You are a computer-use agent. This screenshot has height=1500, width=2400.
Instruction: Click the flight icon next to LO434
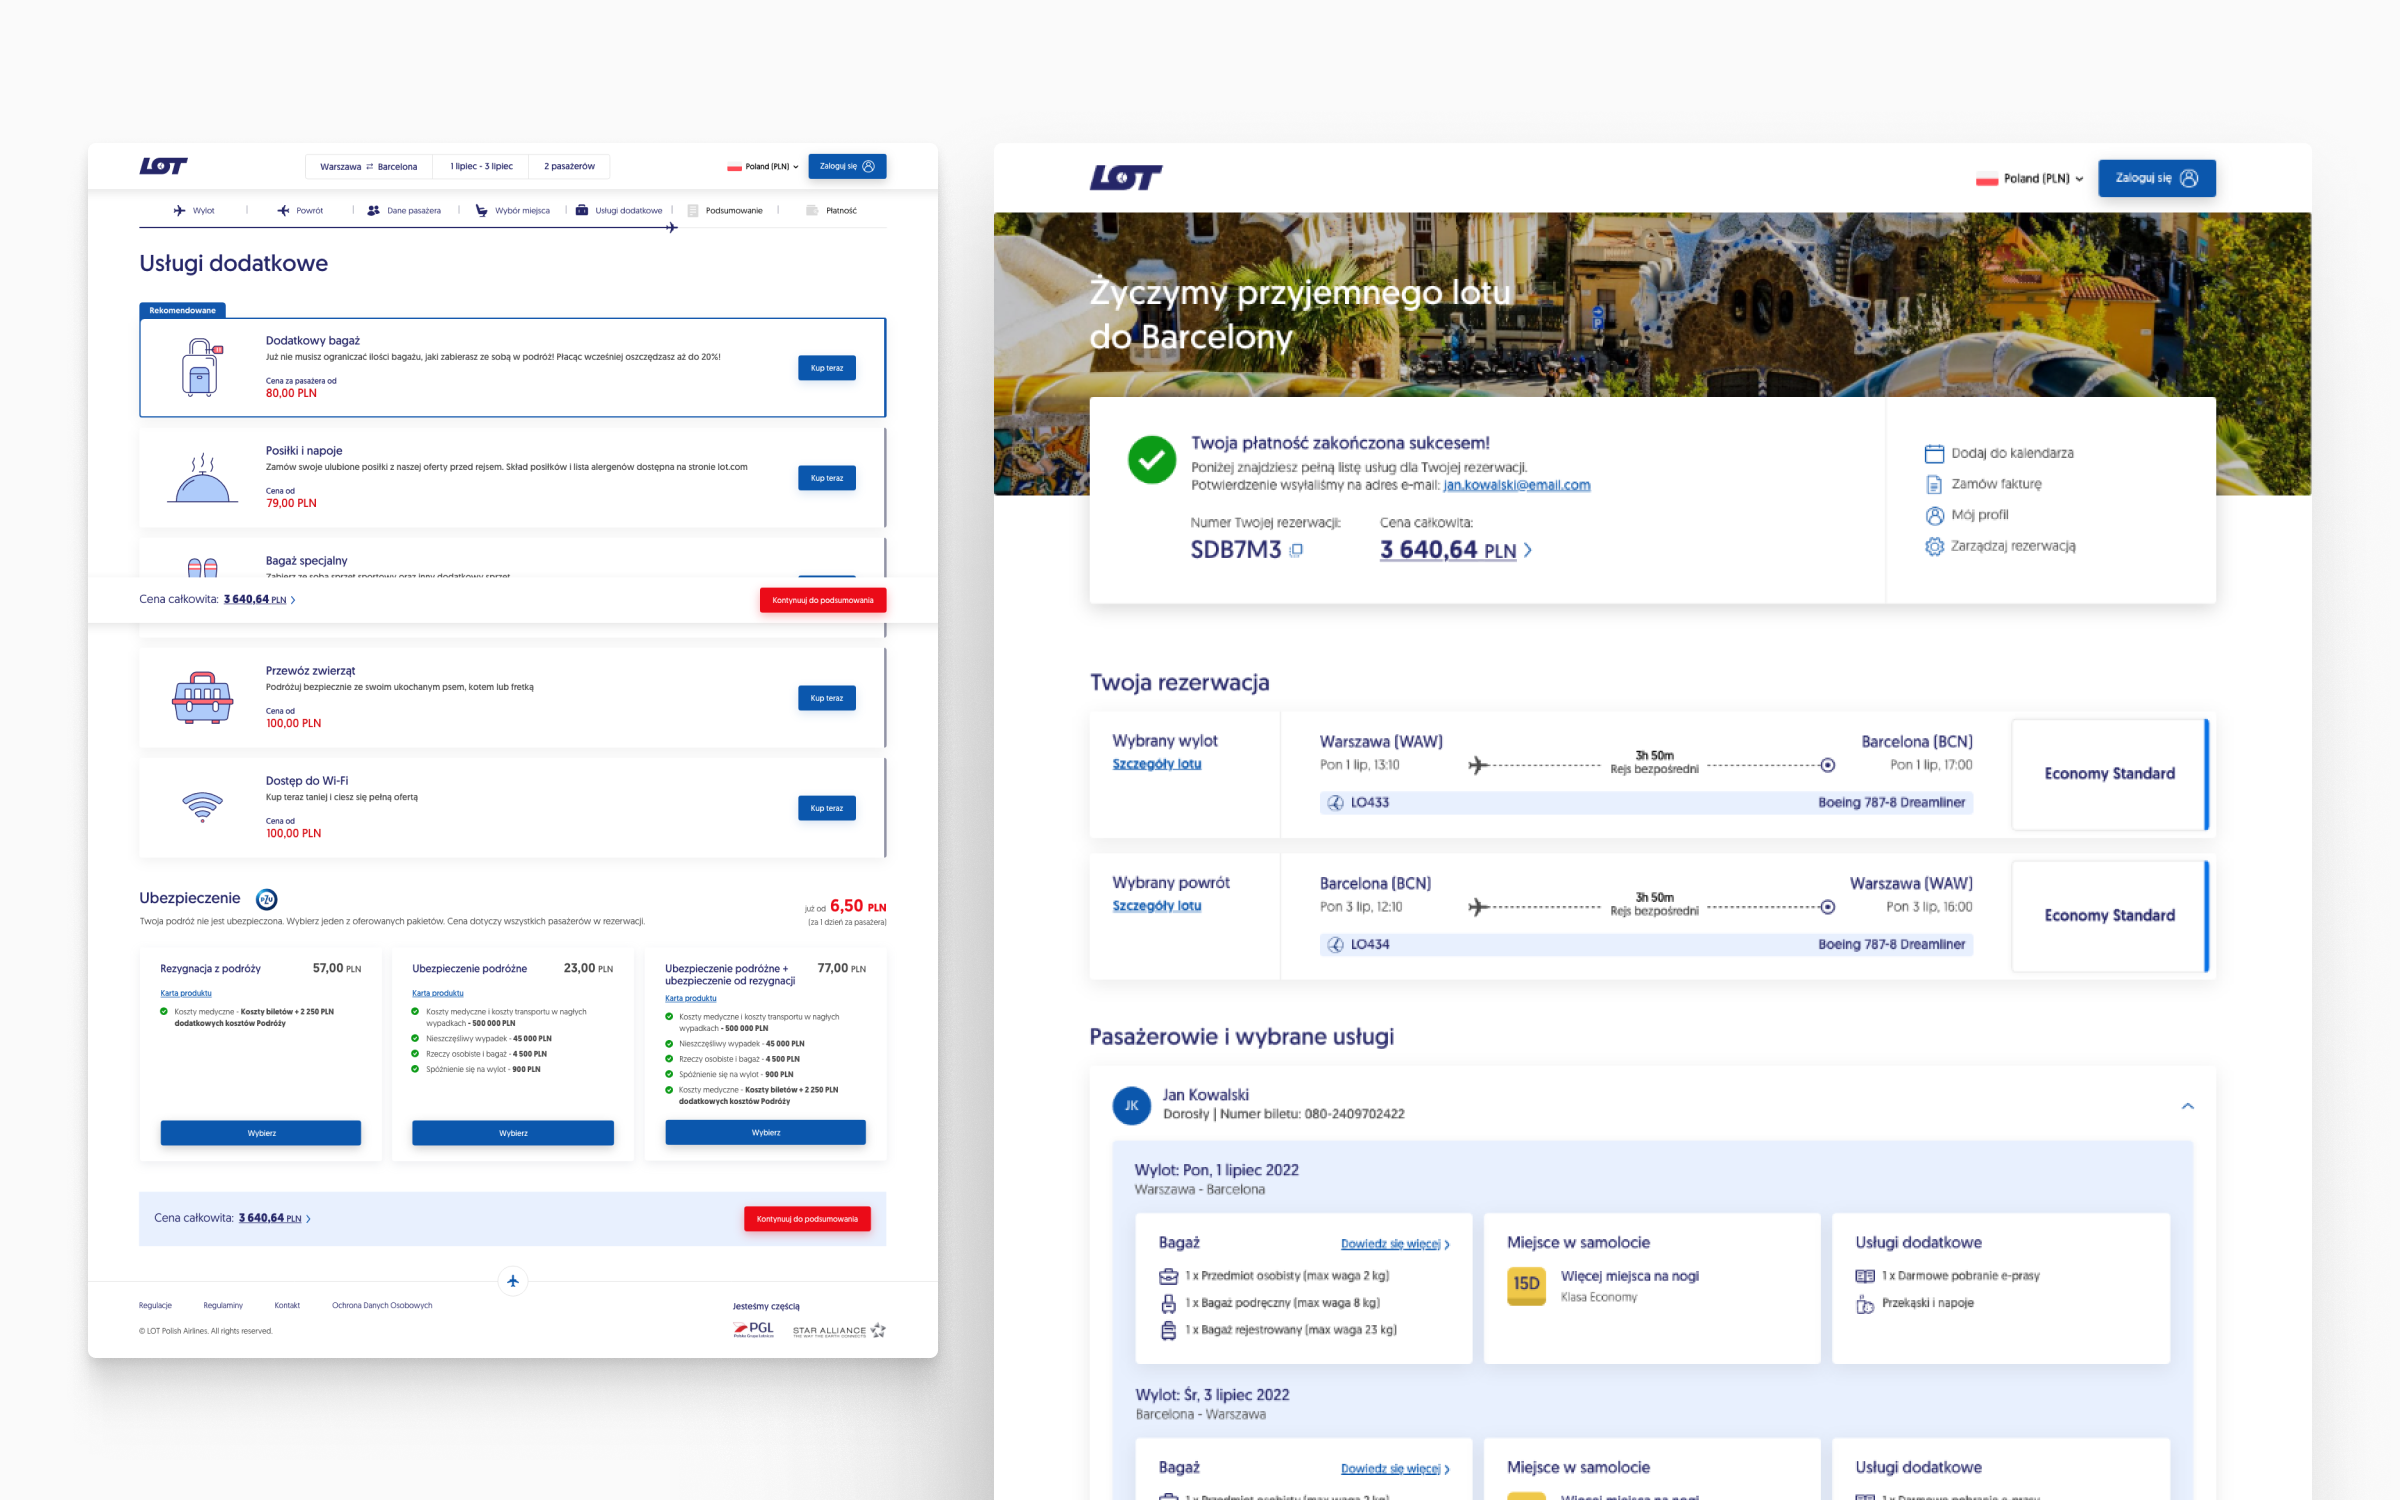coord(1335,945)
